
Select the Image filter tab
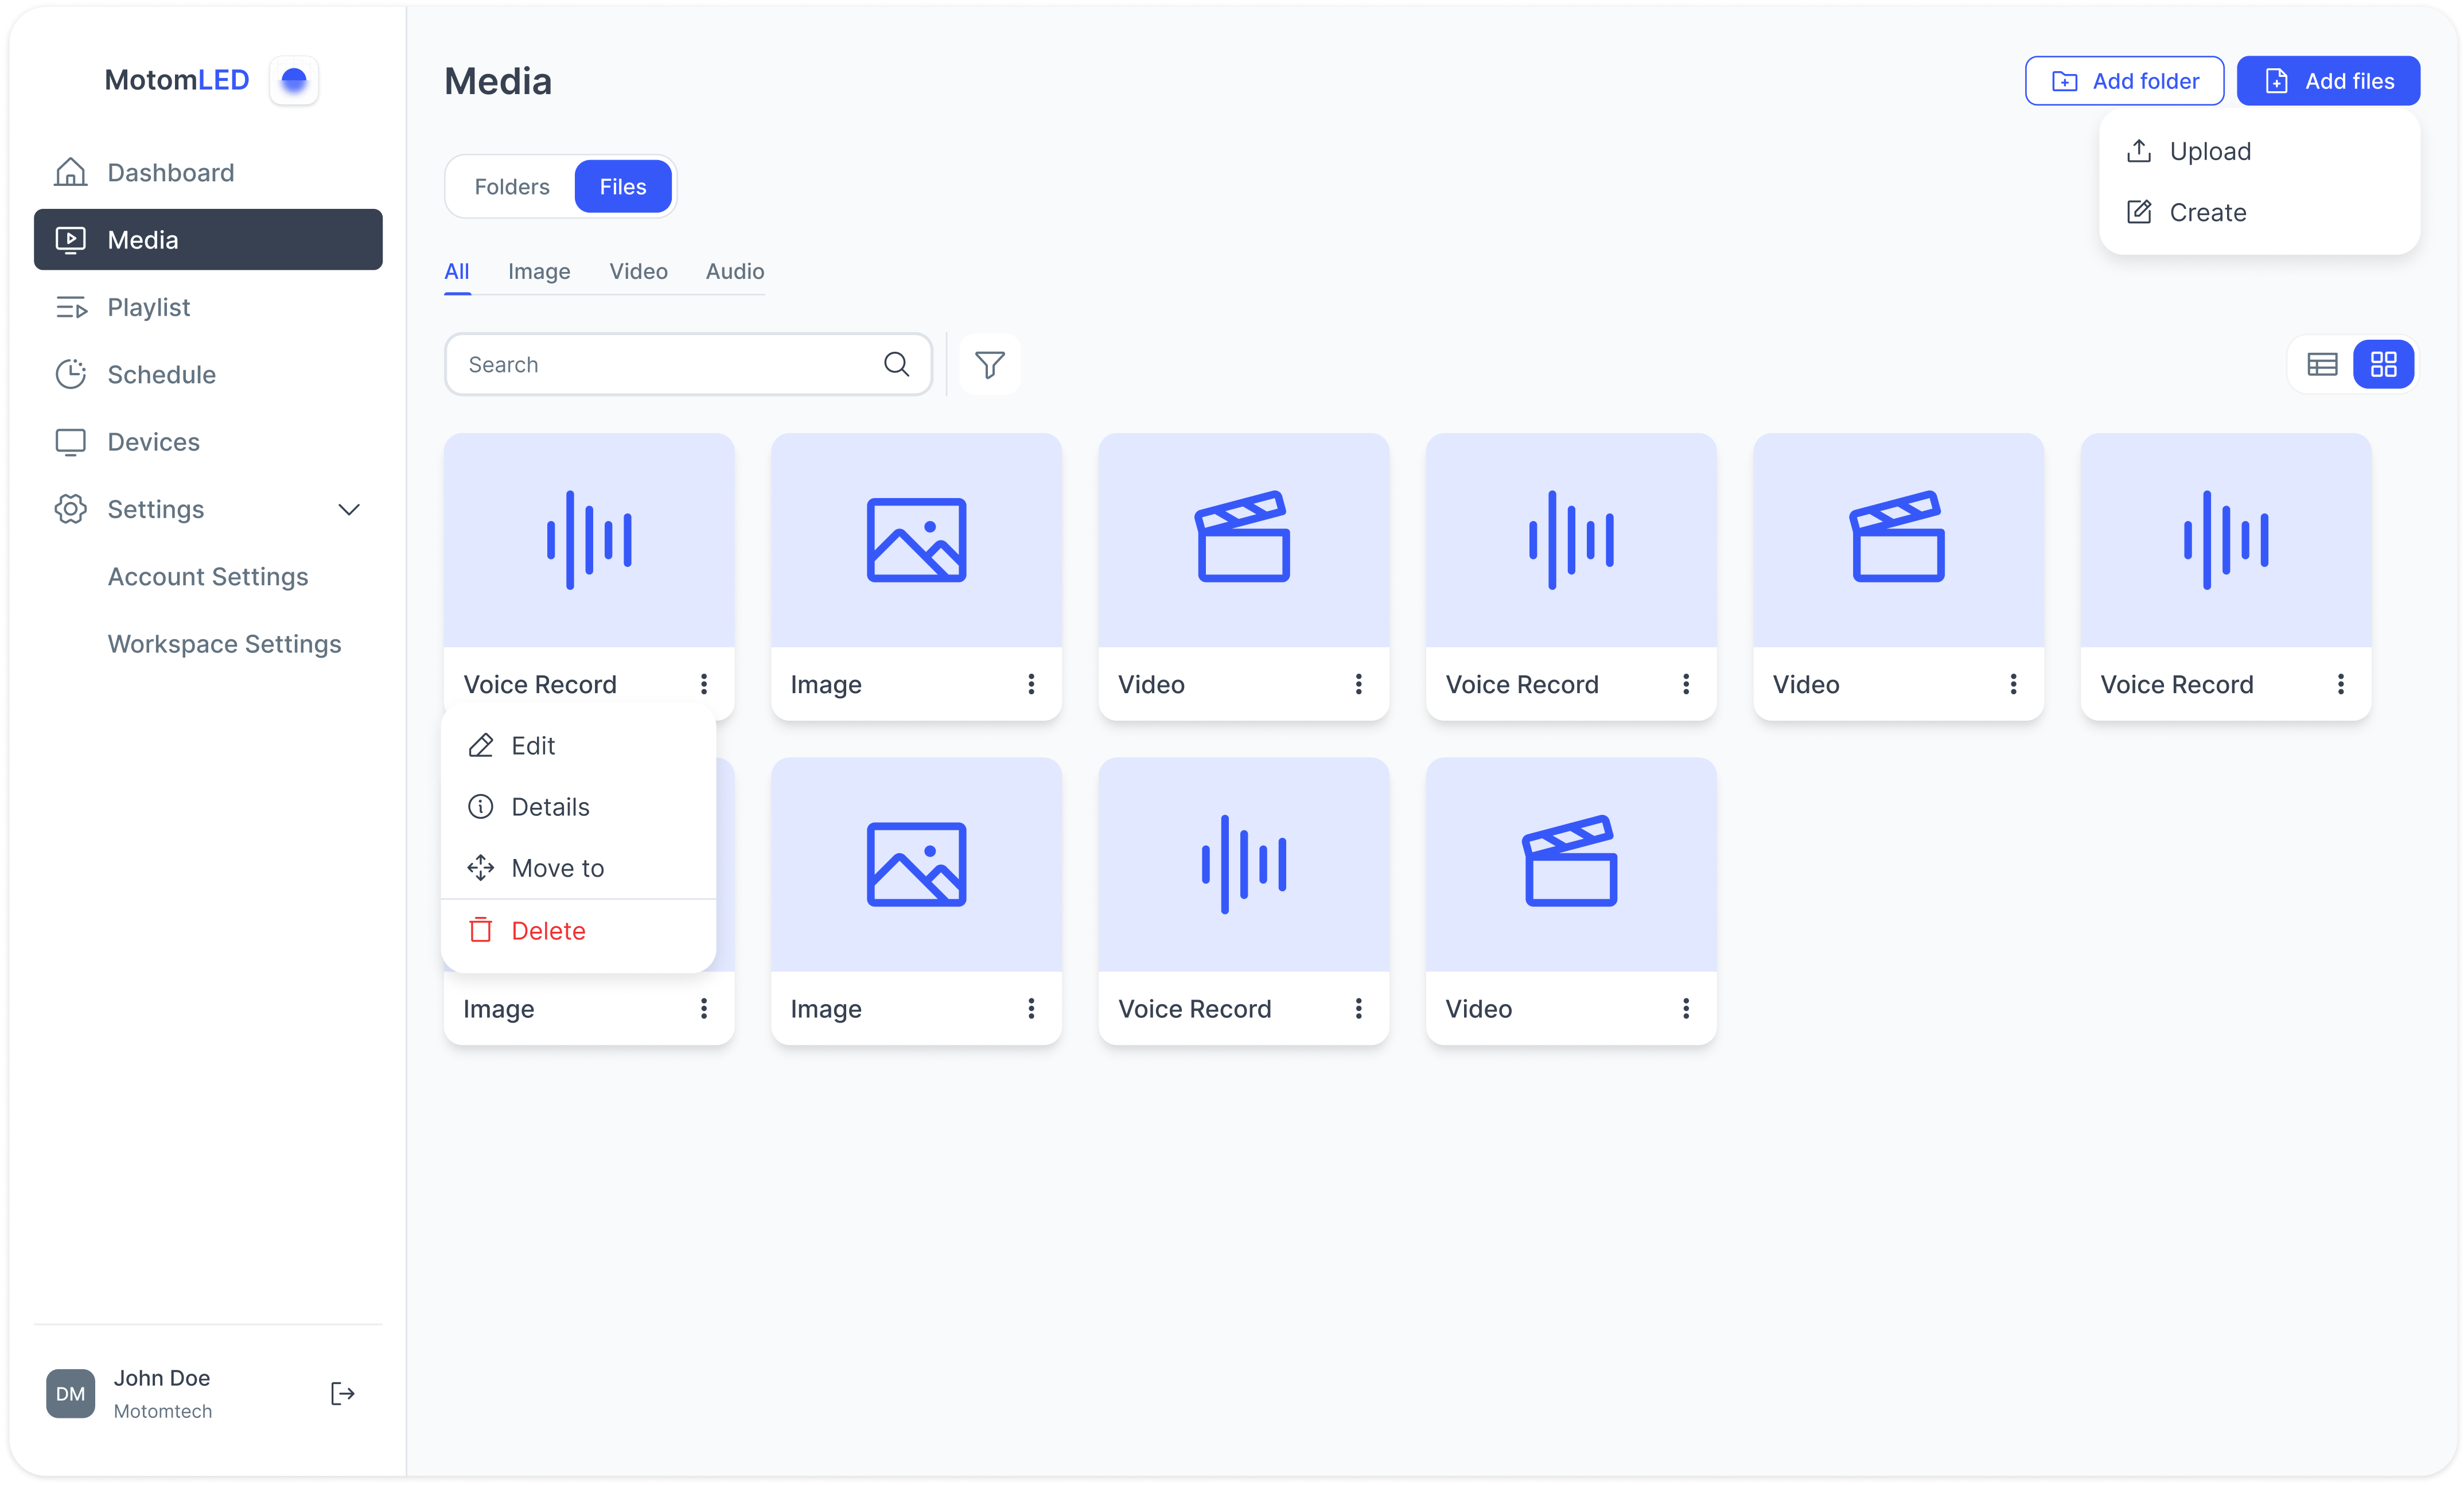539,272
